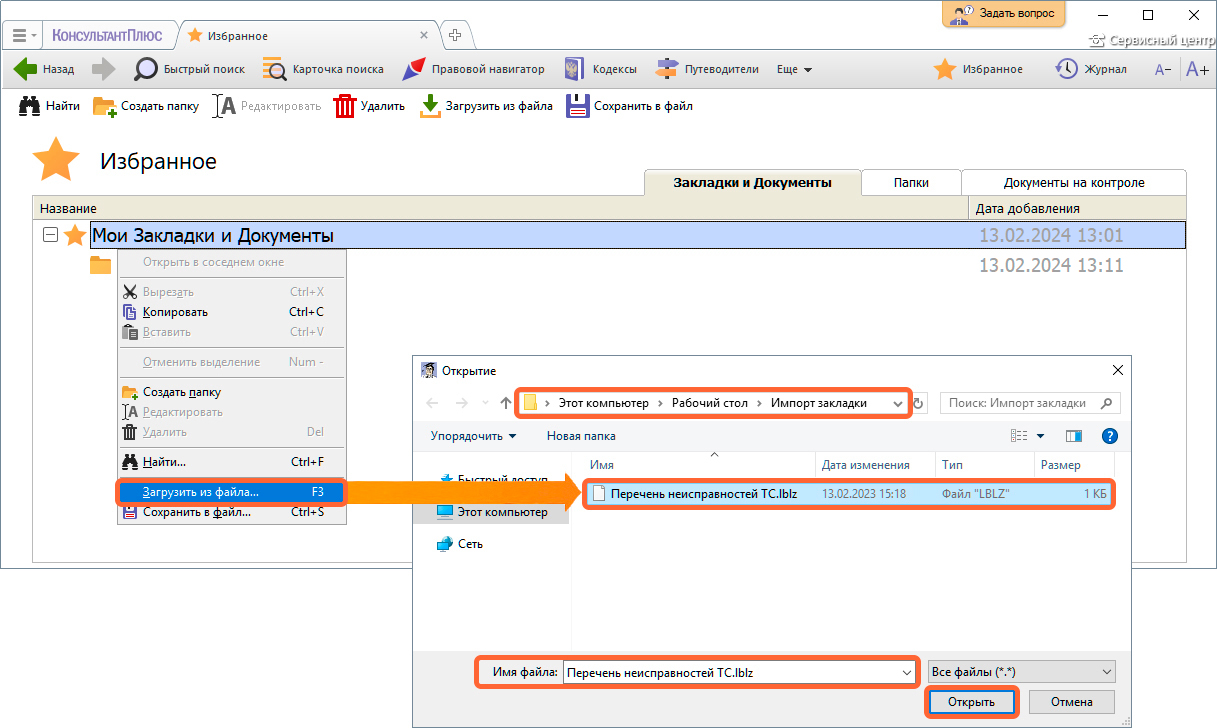Refresh the folder in Открытие dialog
Image resolution: width=1217 pixels, height=728 pixels.
(x=919, y=403)
